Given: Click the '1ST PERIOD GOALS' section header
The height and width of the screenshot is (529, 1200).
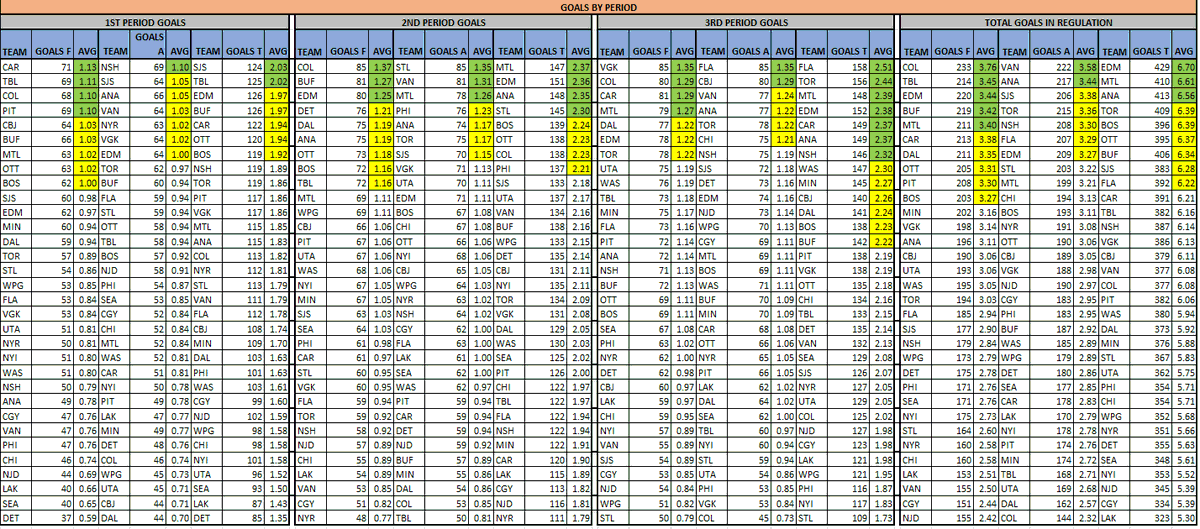Looking at the screenshot, I should [147, 21].
